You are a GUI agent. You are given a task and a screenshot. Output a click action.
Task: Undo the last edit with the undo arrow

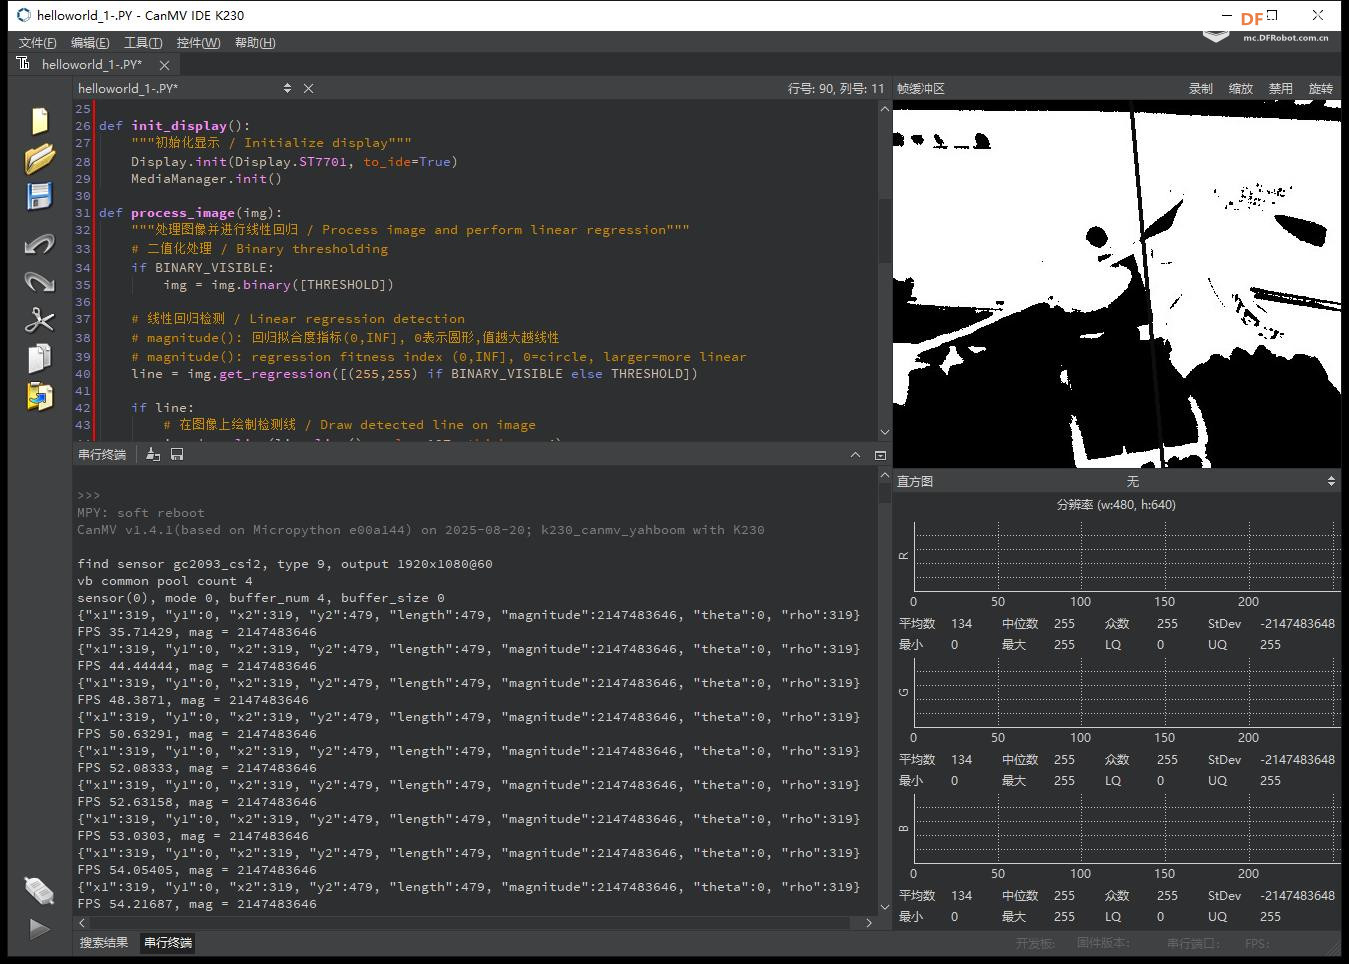point(39,244)
